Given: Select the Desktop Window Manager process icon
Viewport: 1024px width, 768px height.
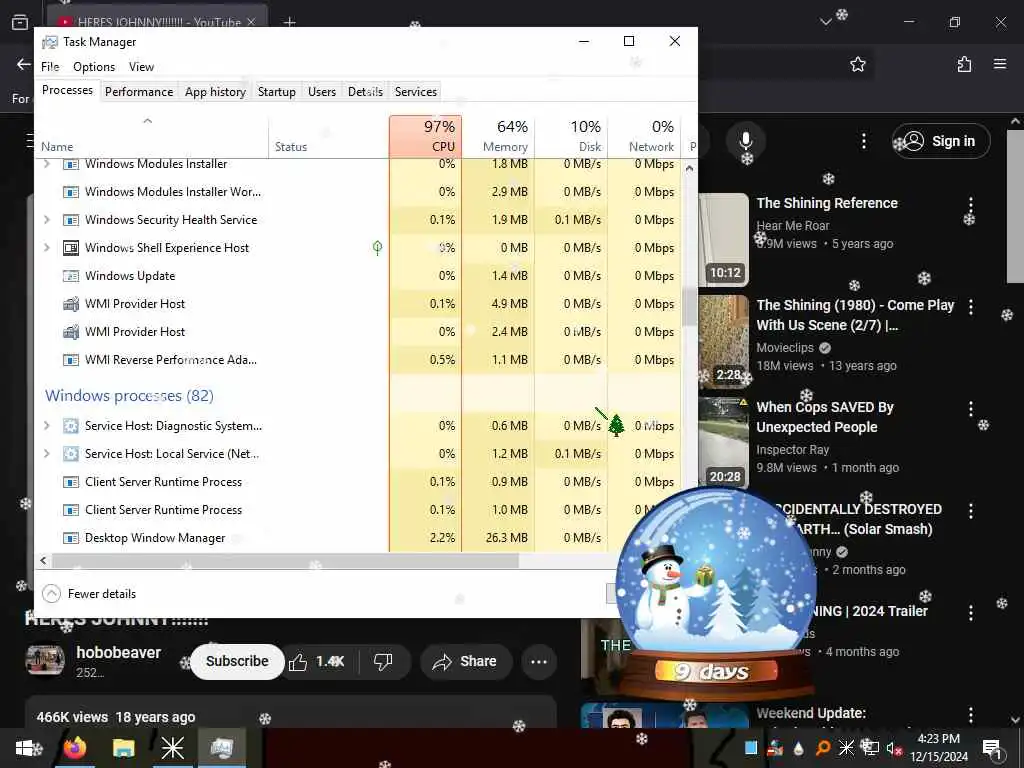Looking at the screenshot, I should pos(71,538).
